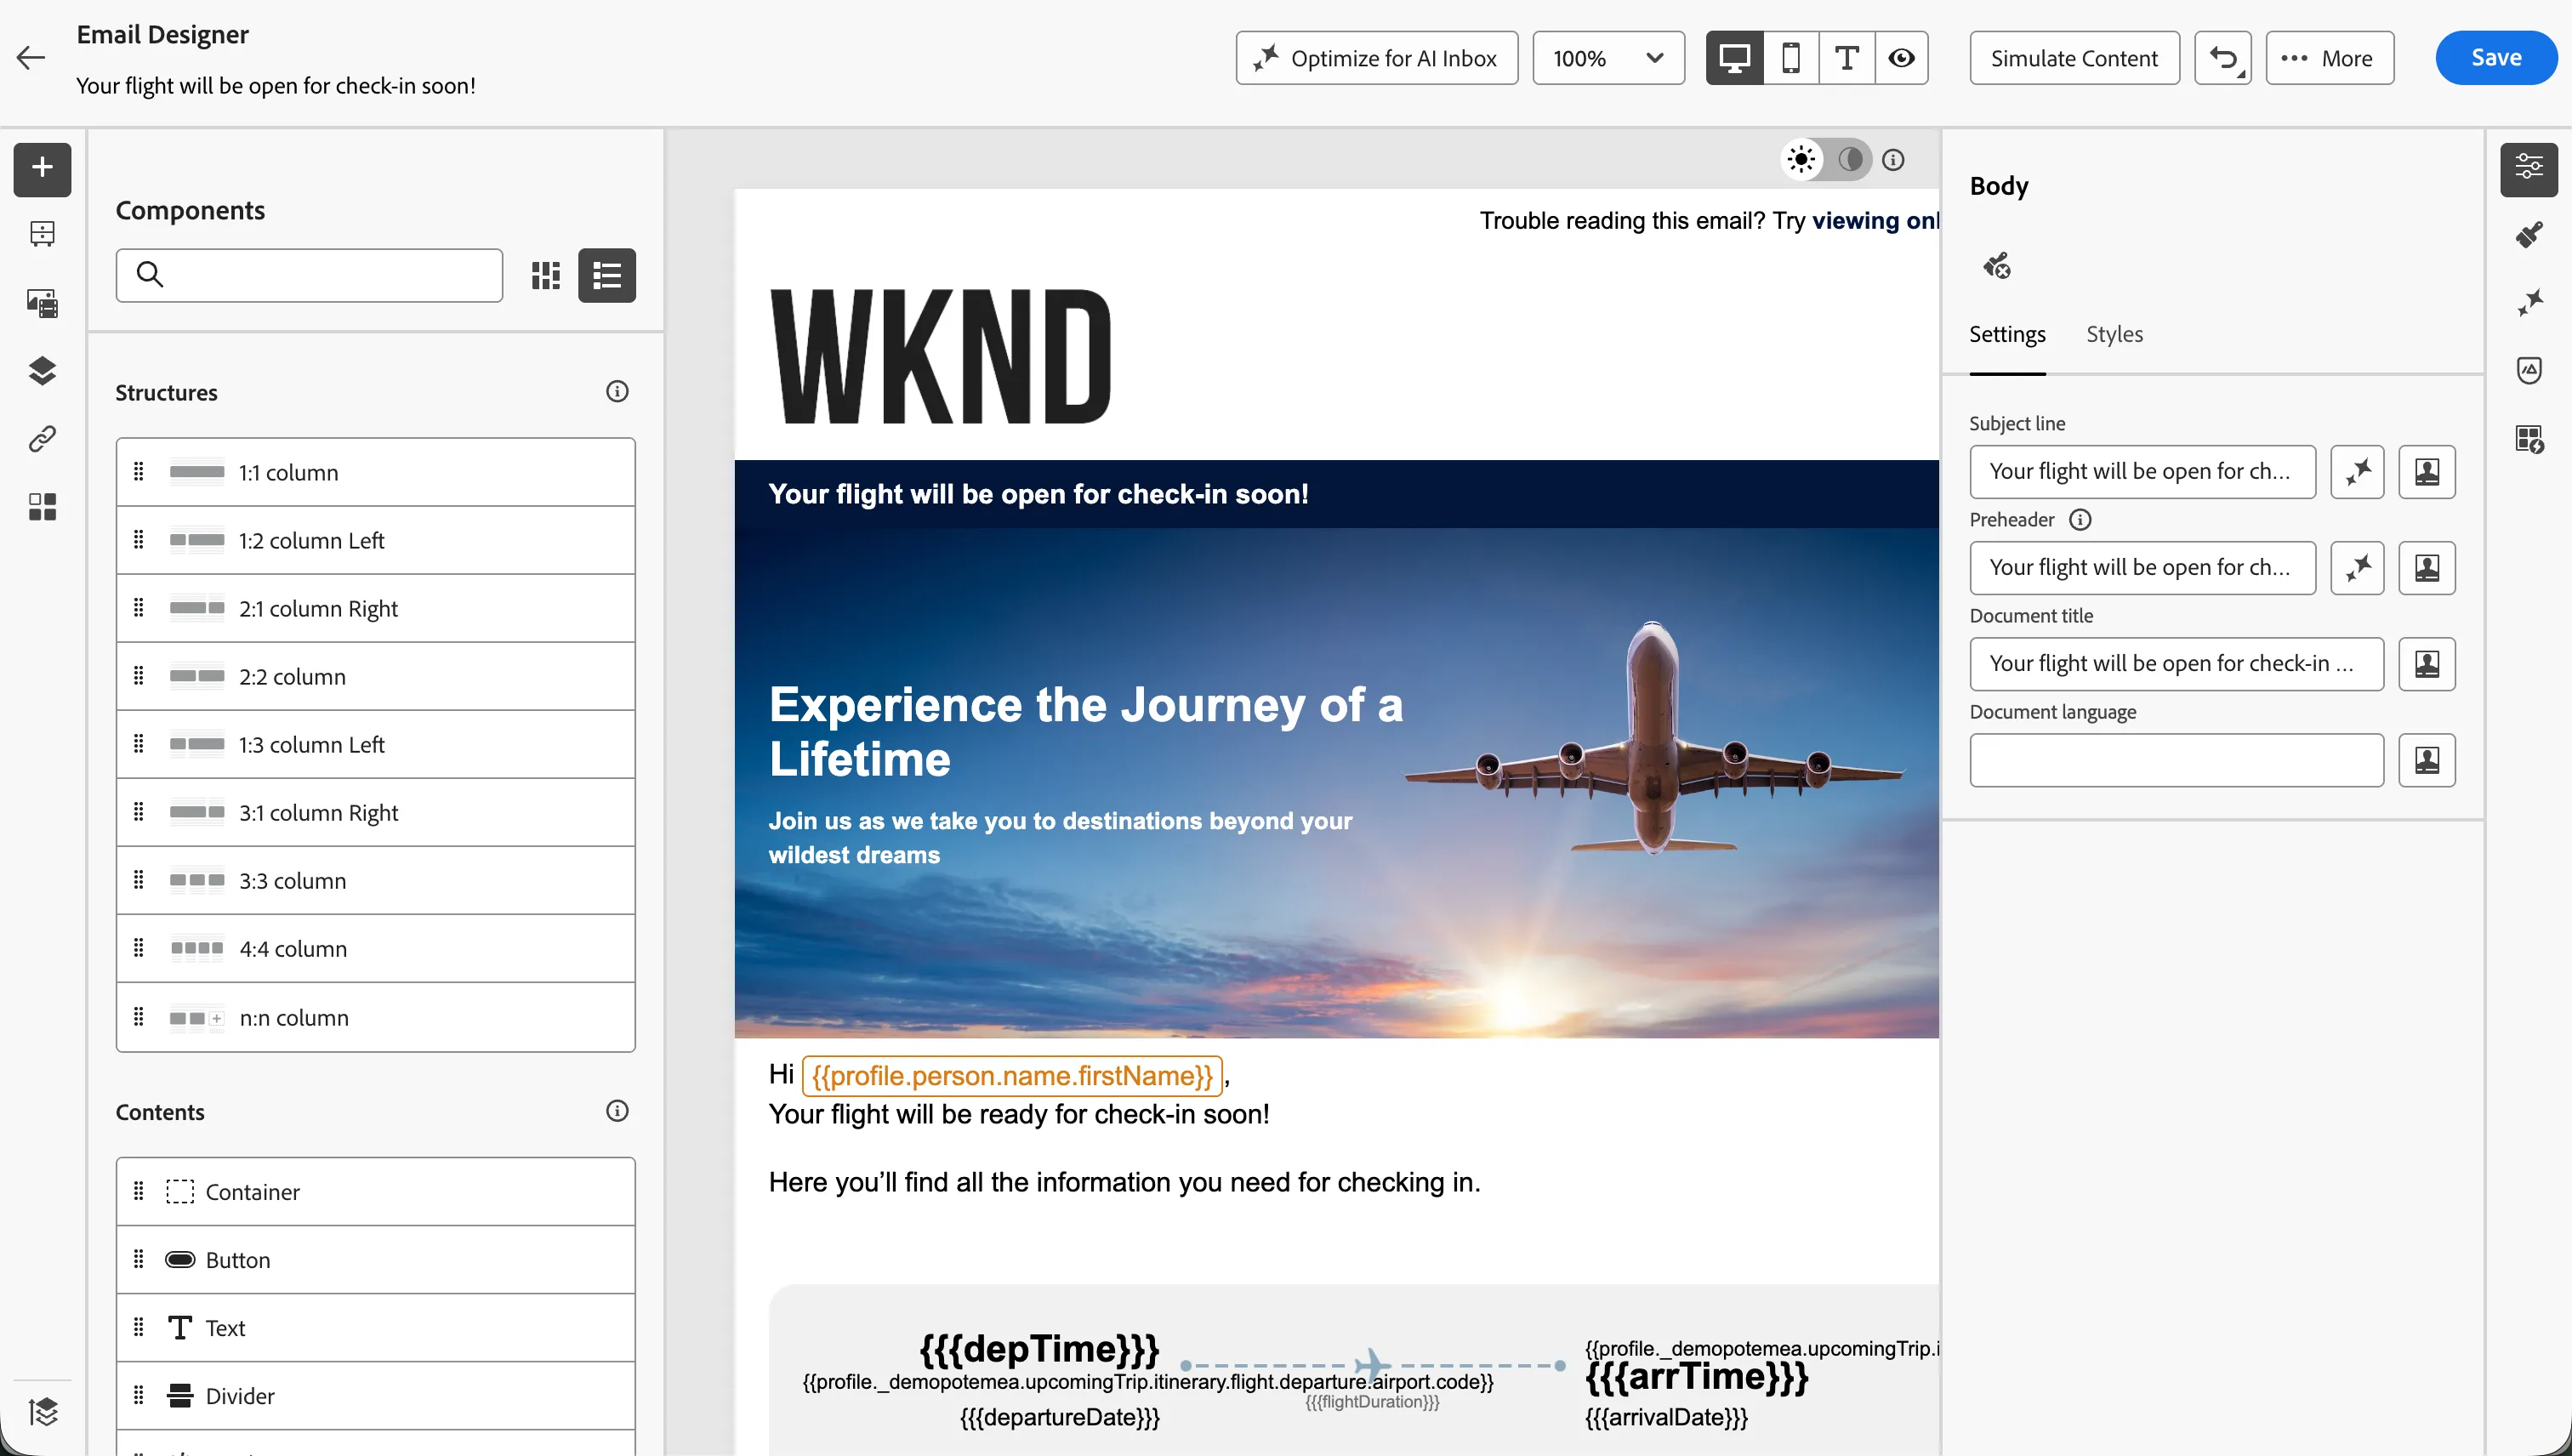The height and width of the screenshot is (1456, 2572).
Task: Generate Preheader with AI sparkle icon
Action: click(2357, 568)
